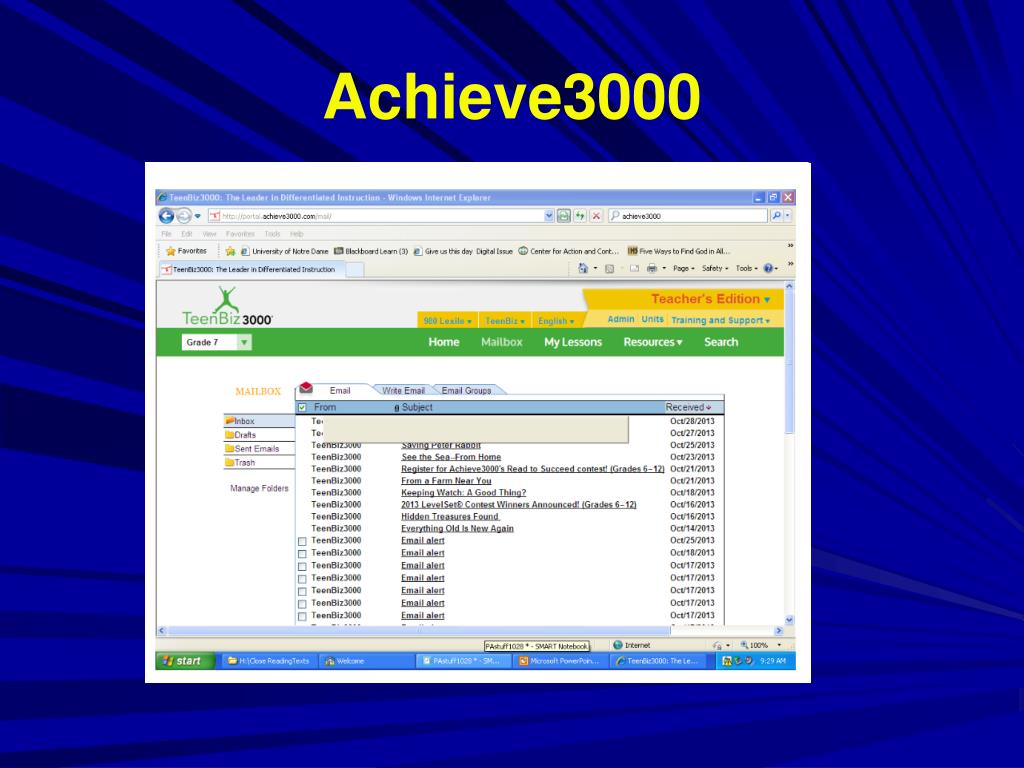Open the Resources dropdown in green bar

pyautogui.click(x=652, y=342)
